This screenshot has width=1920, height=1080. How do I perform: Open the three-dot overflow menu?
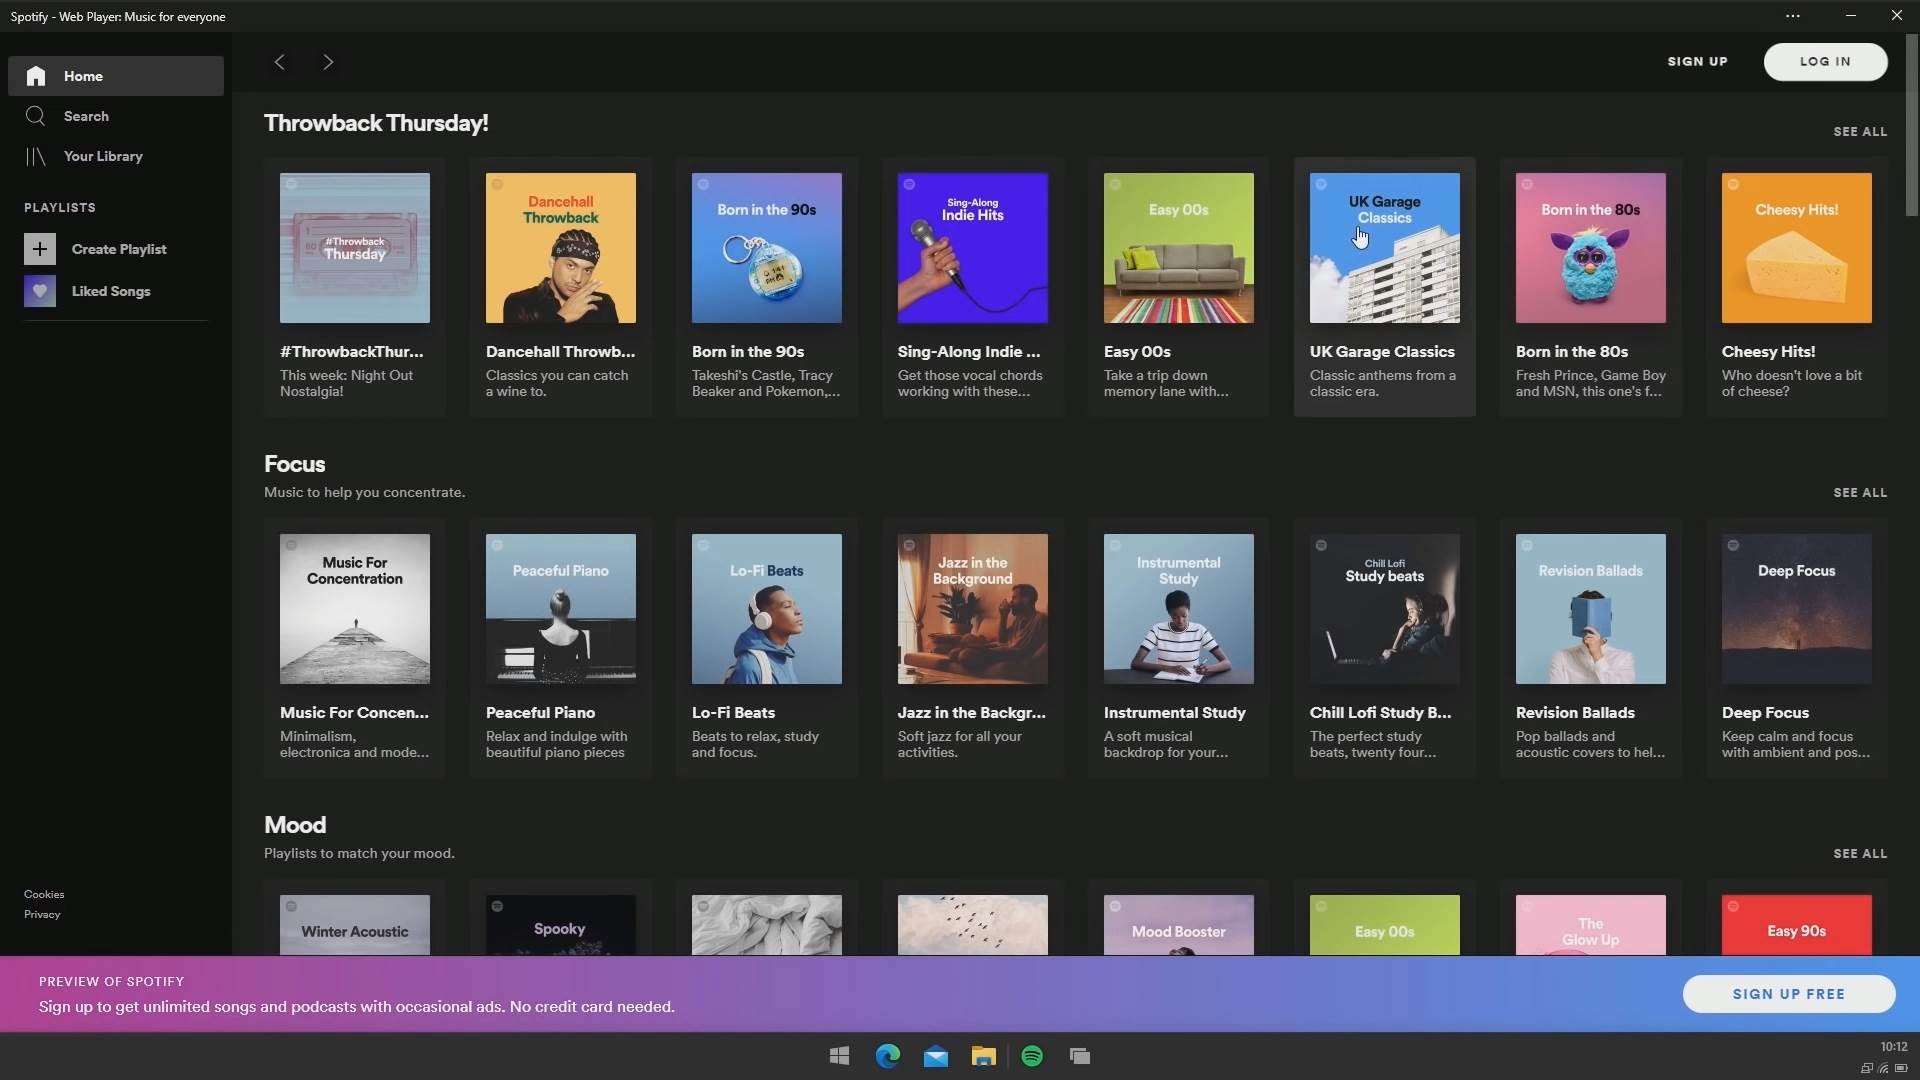(x=1793, y=15)
